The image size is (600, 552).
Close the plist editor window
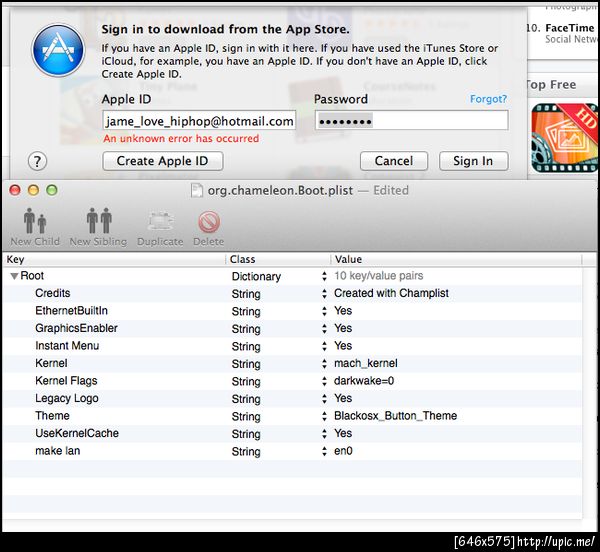pyautogui.click(x=15, y=190)
